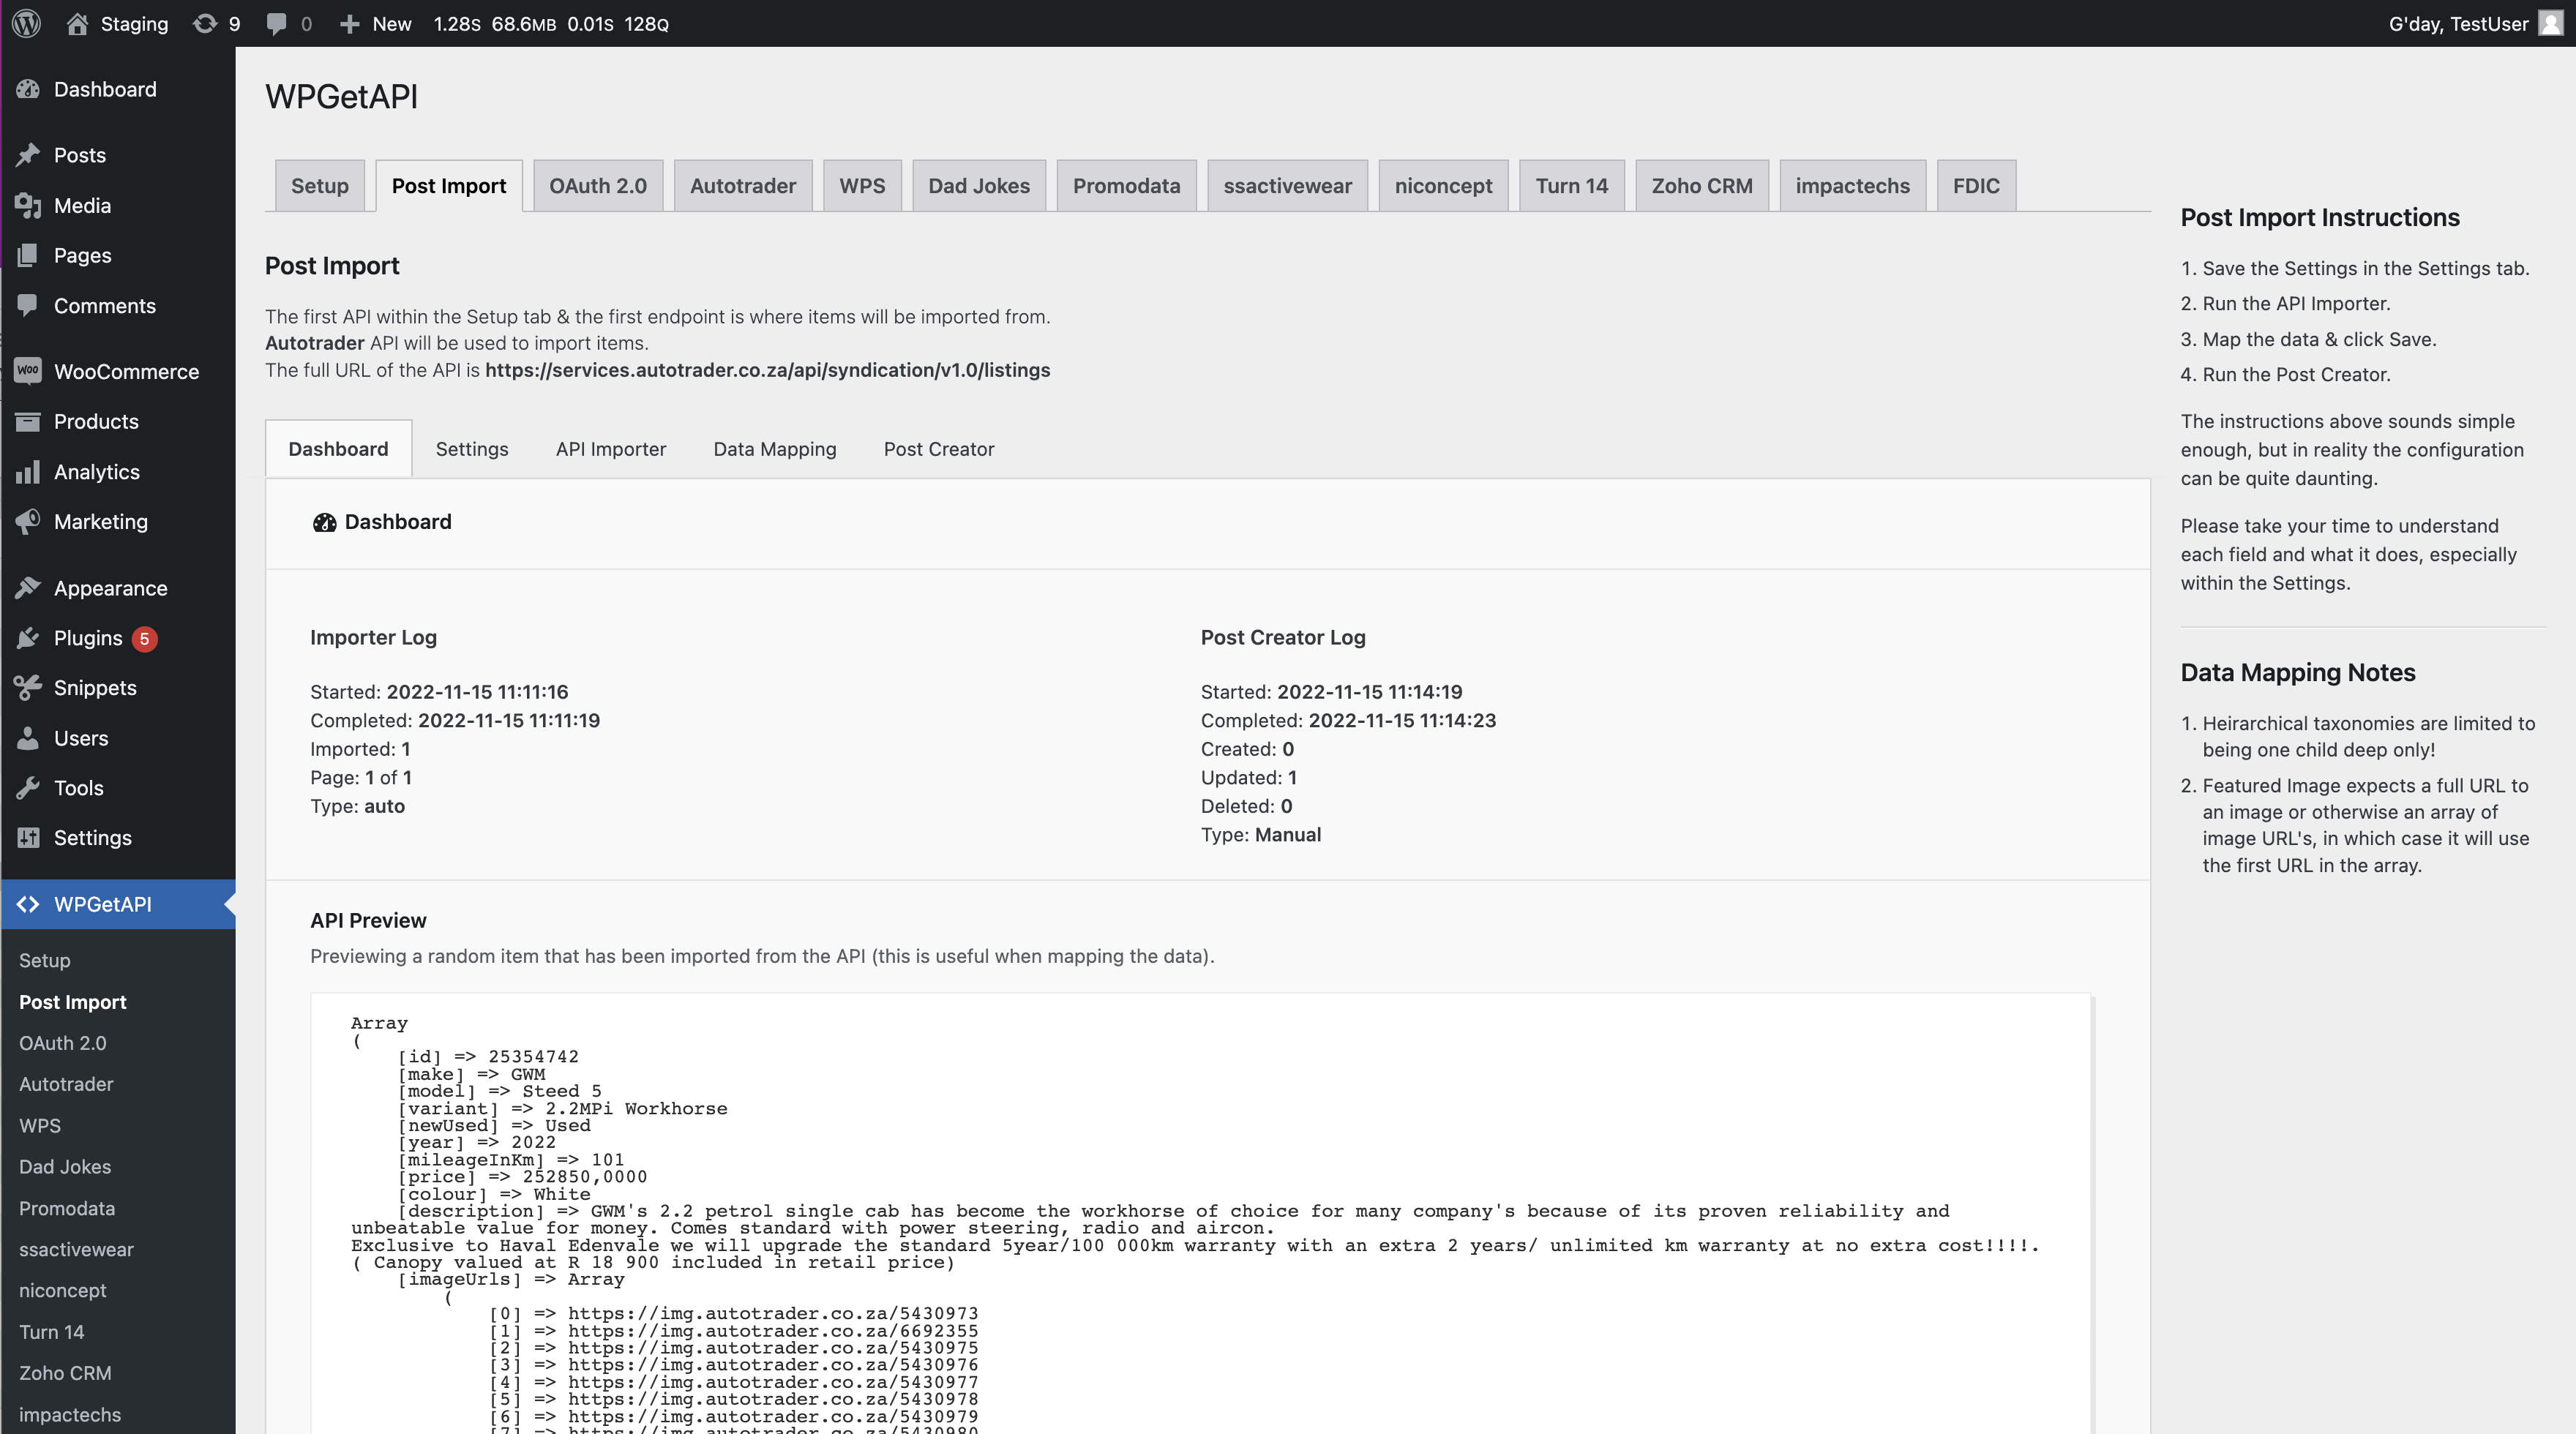Open Zoho CRM in sidebar submenu
The height and width of the screenshot is (1434, 2576).
coord(65,1373)
